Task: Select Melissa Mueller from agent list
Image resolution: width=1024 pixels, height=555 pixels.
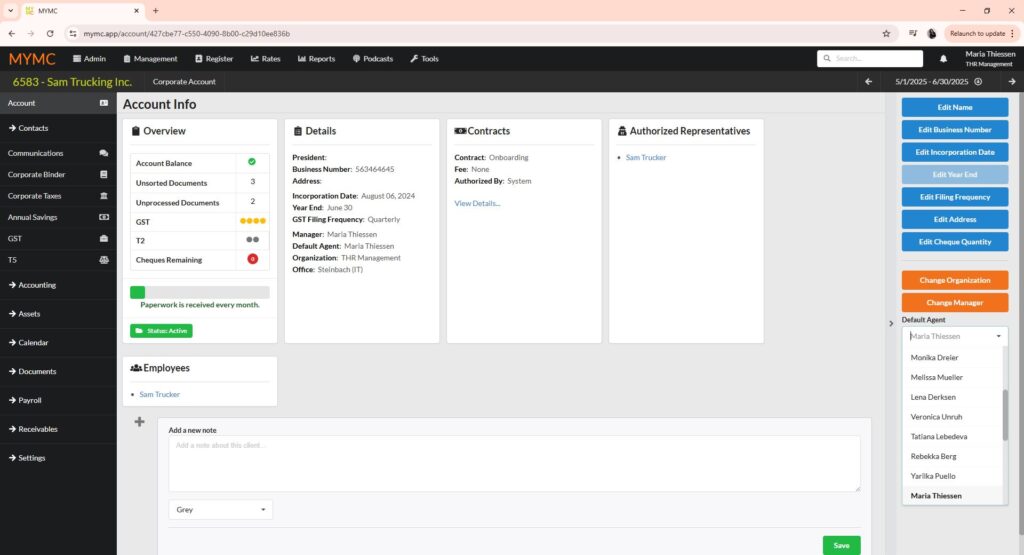Action: click(952, 377)
